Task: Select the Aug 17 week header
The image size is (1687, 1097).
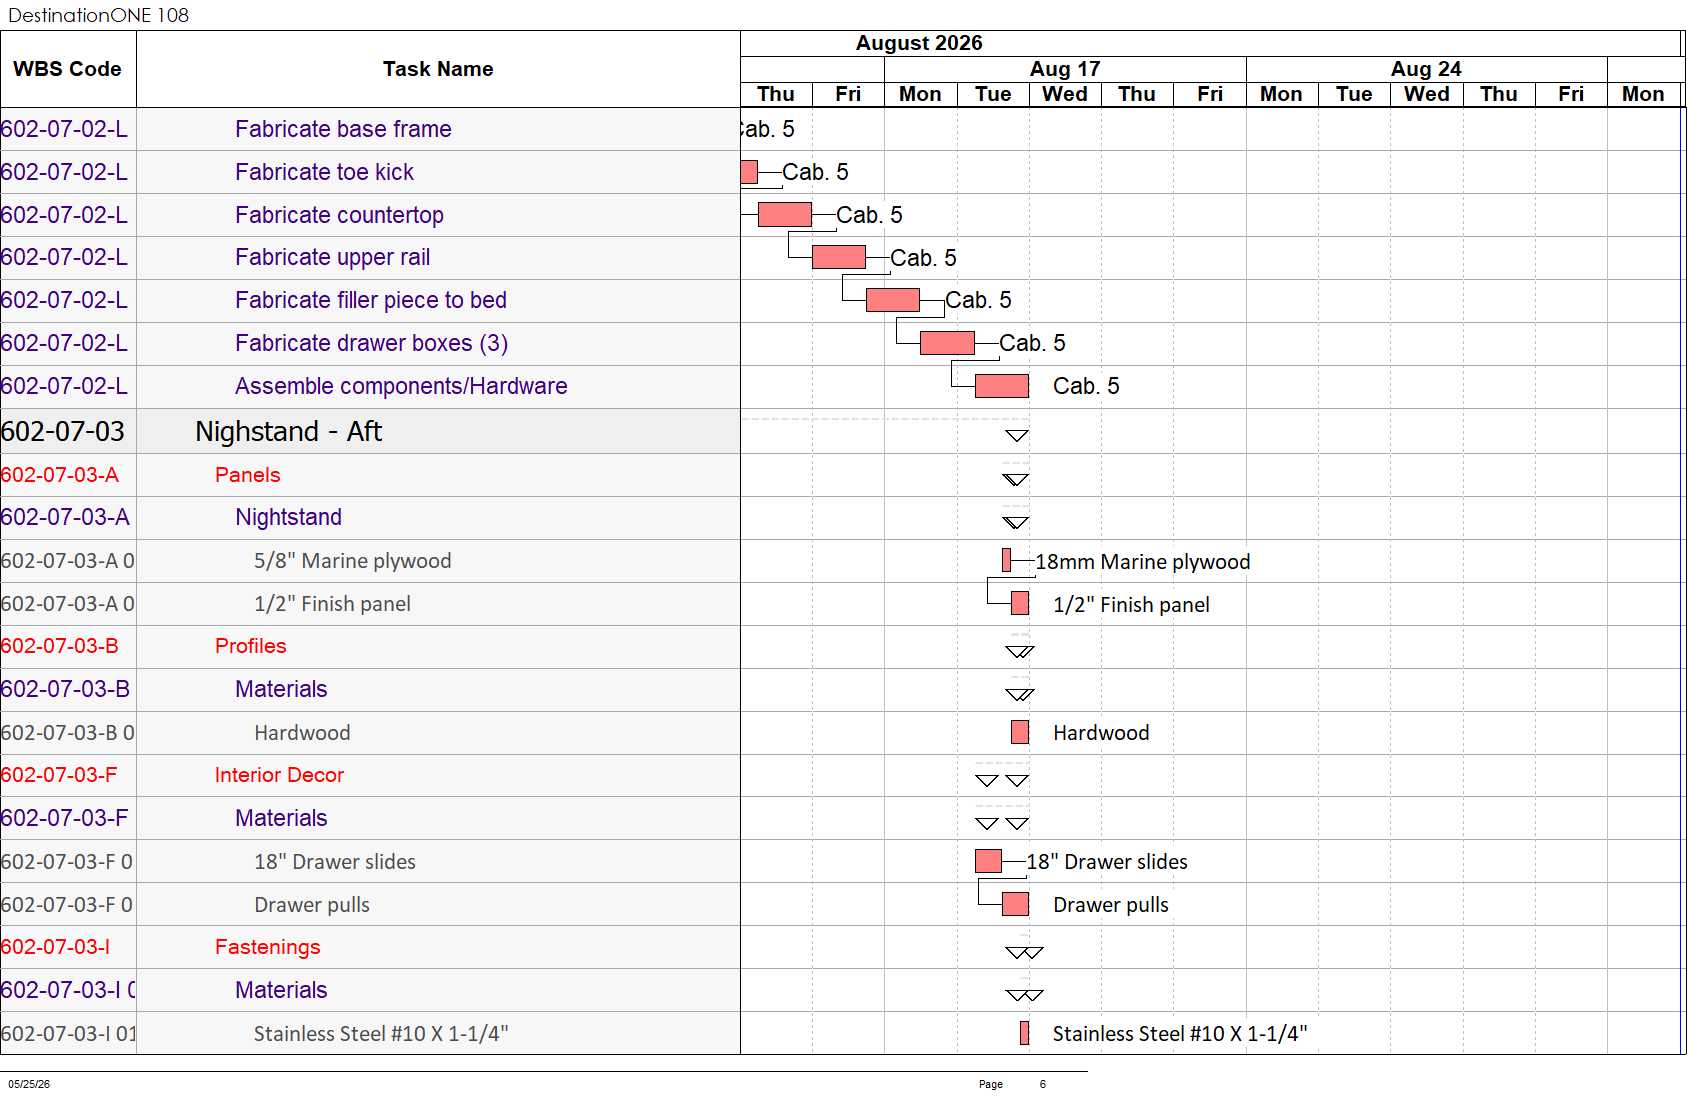Action: coord(1065,69)
